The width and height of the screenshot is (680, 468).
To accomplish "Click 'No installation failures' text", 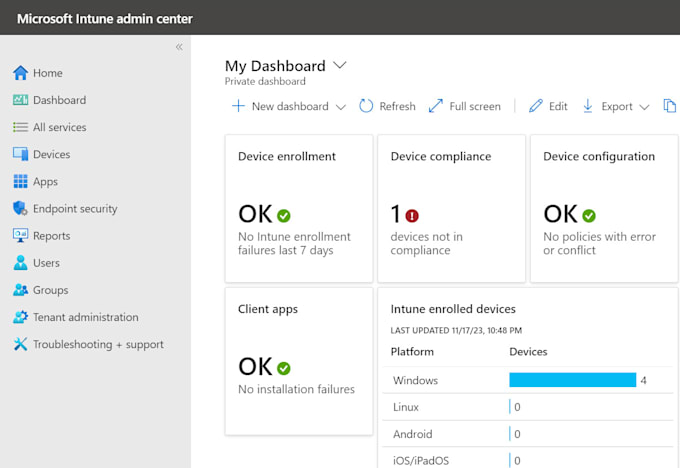I will pyautogui.click(x=296, y=389).
